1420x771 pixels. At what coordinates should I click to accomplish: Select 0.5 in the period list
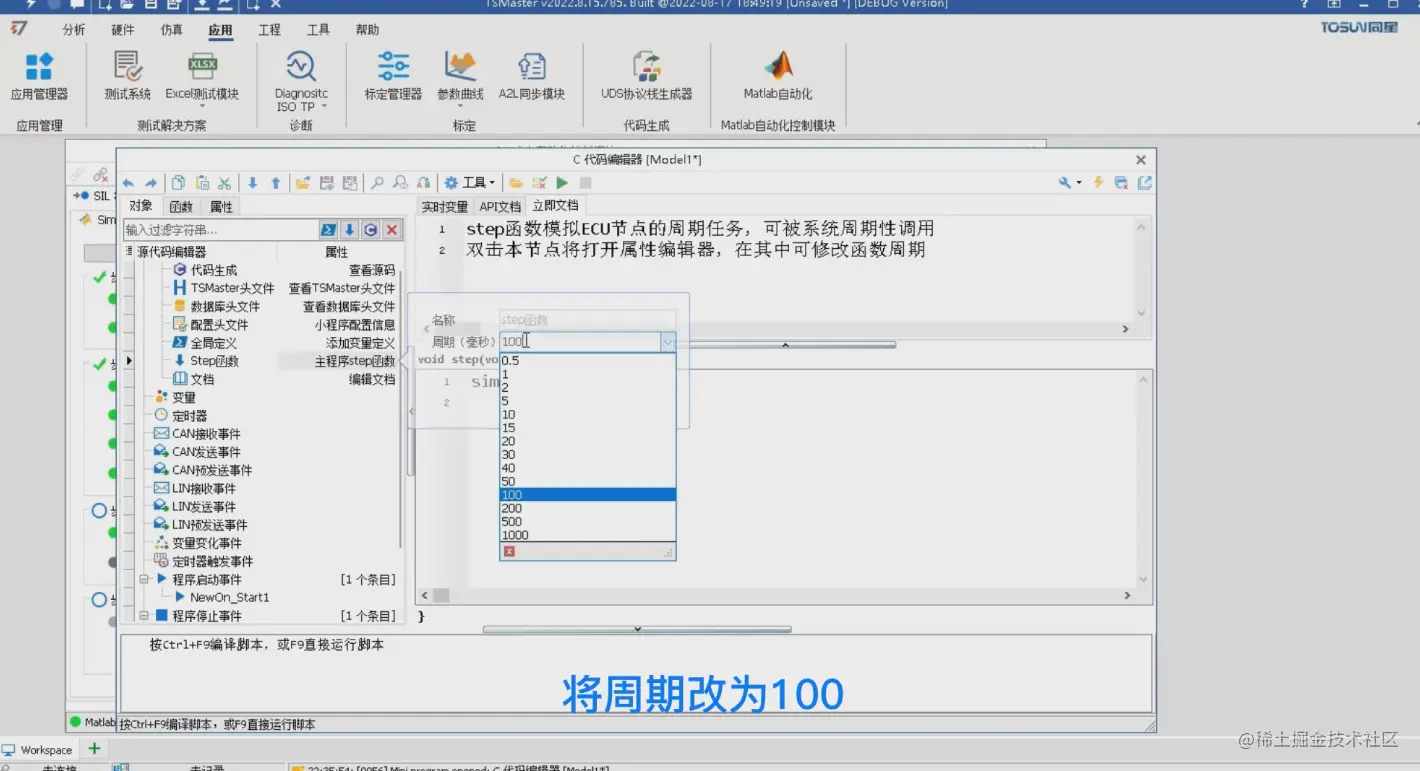click(x=588, y=361)
